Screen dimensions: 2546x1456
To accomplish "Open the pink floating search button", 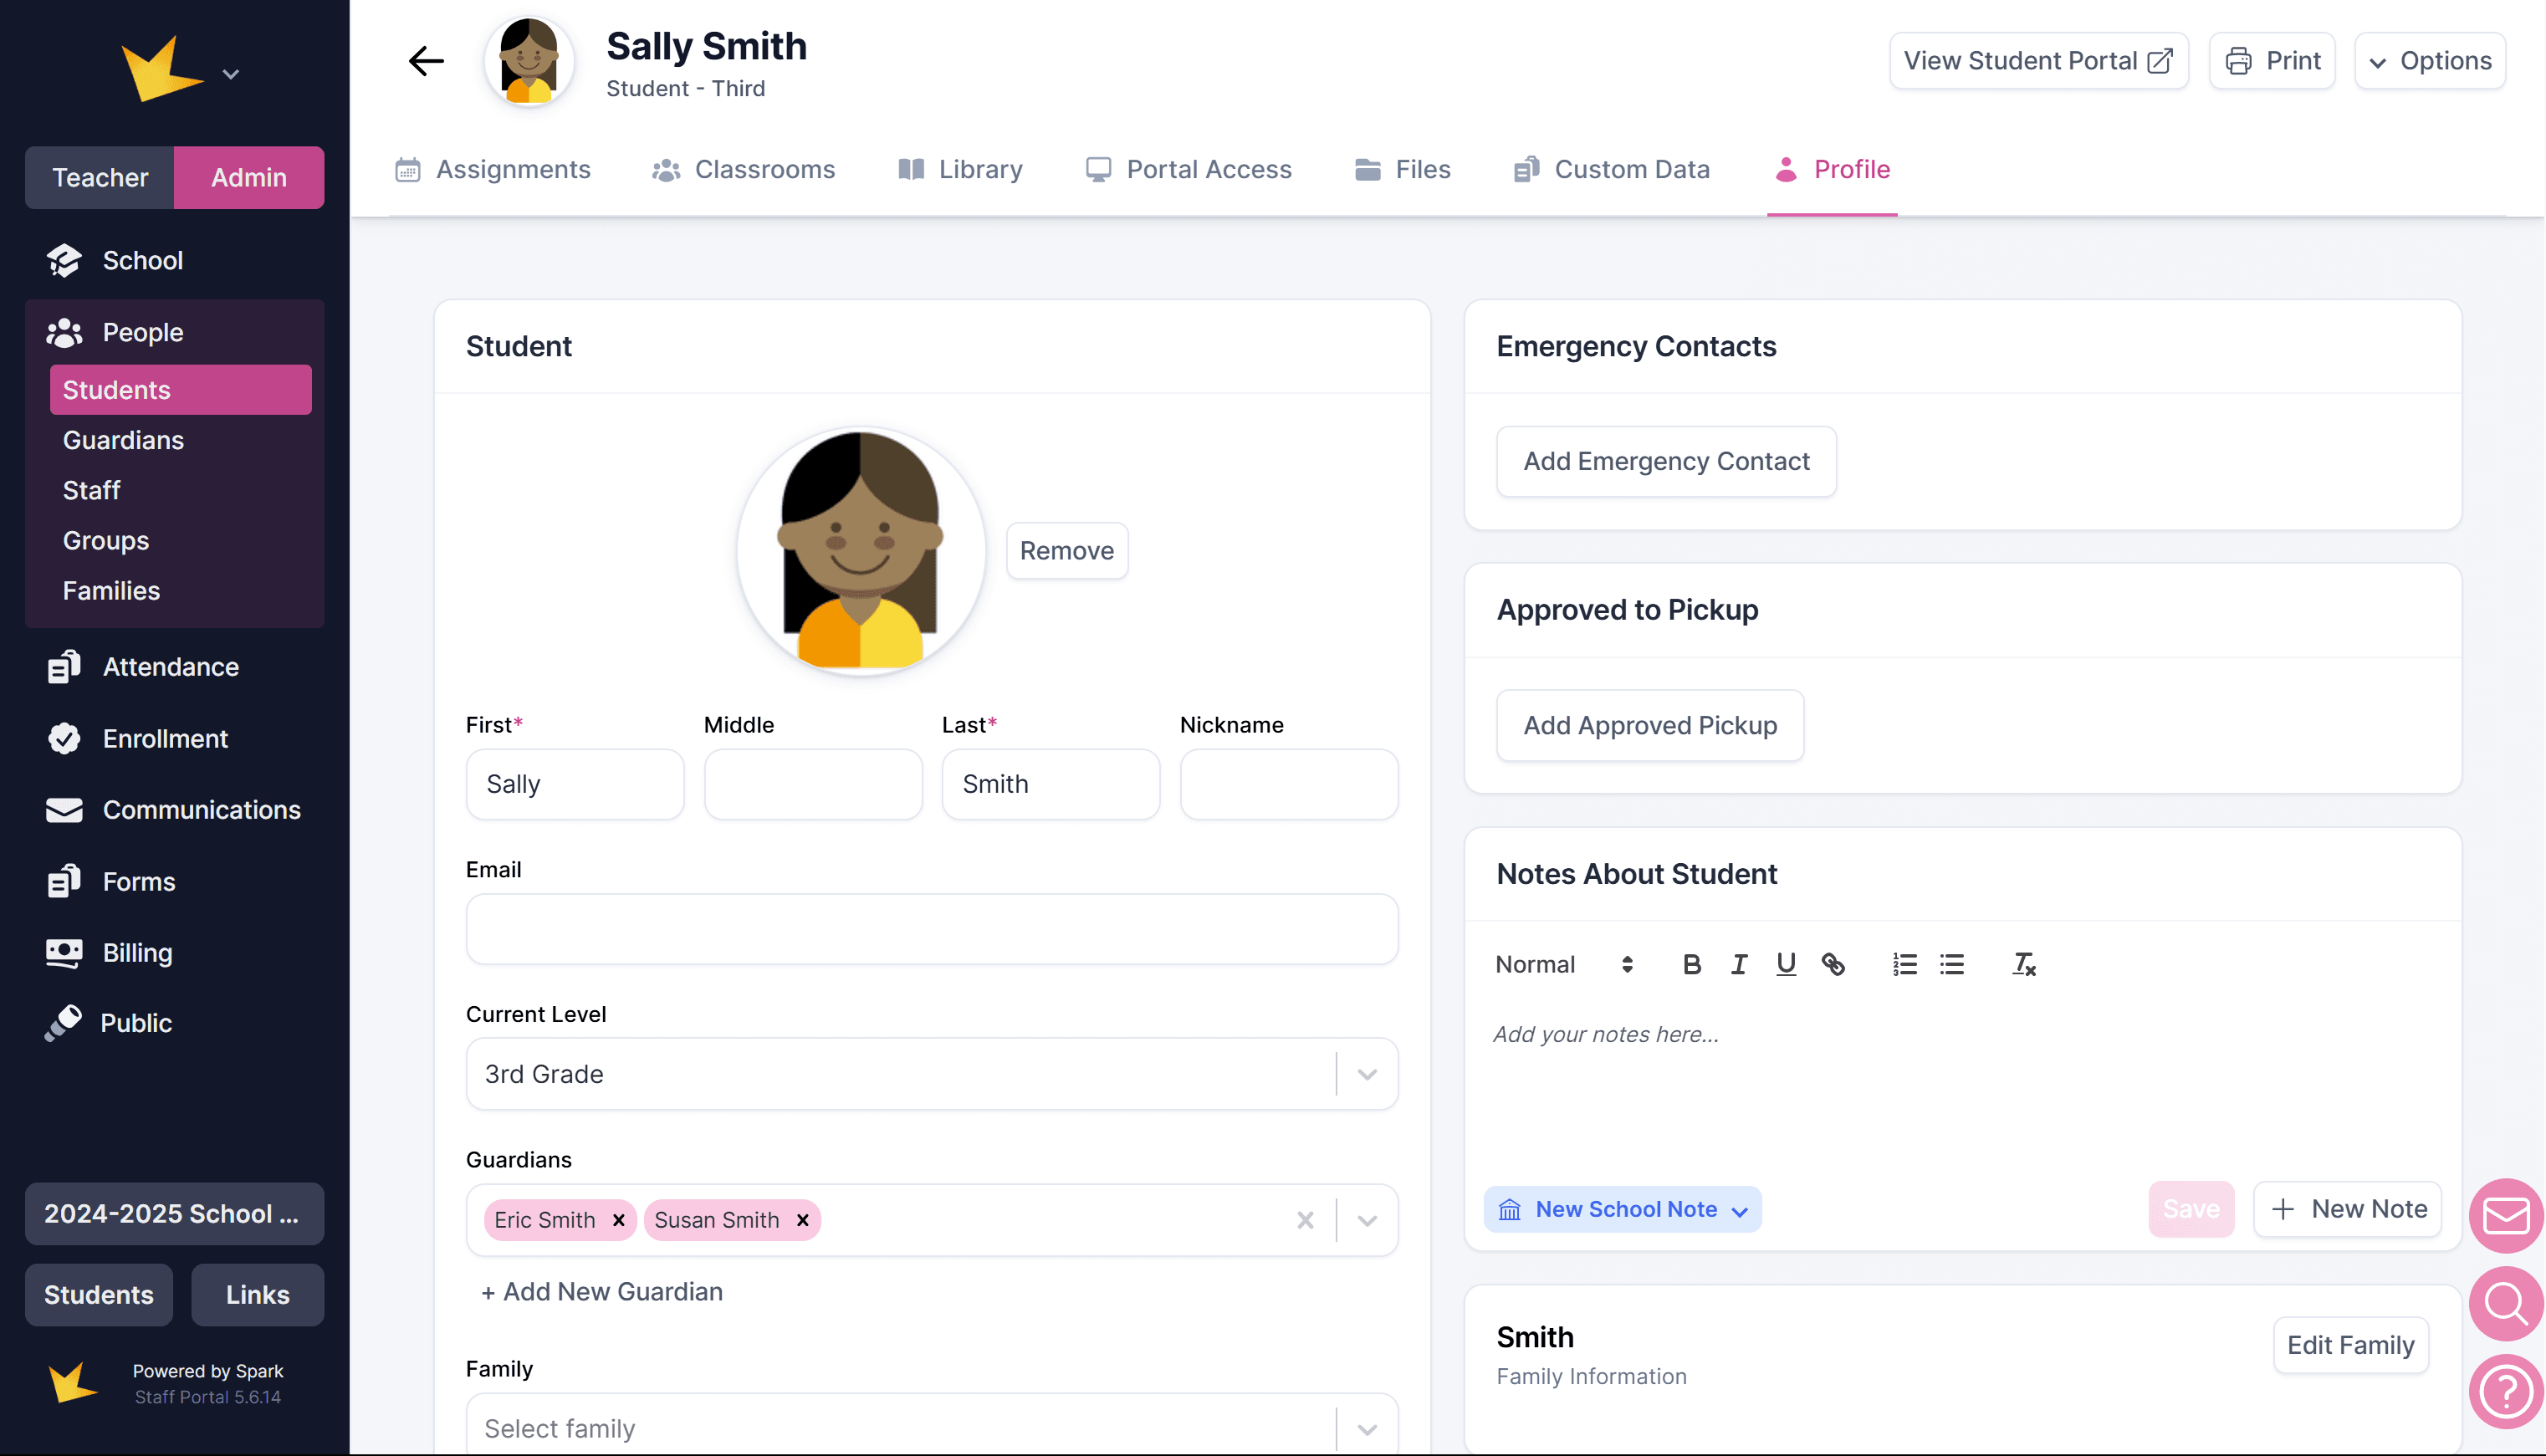I will [x=2505, y=1303].
